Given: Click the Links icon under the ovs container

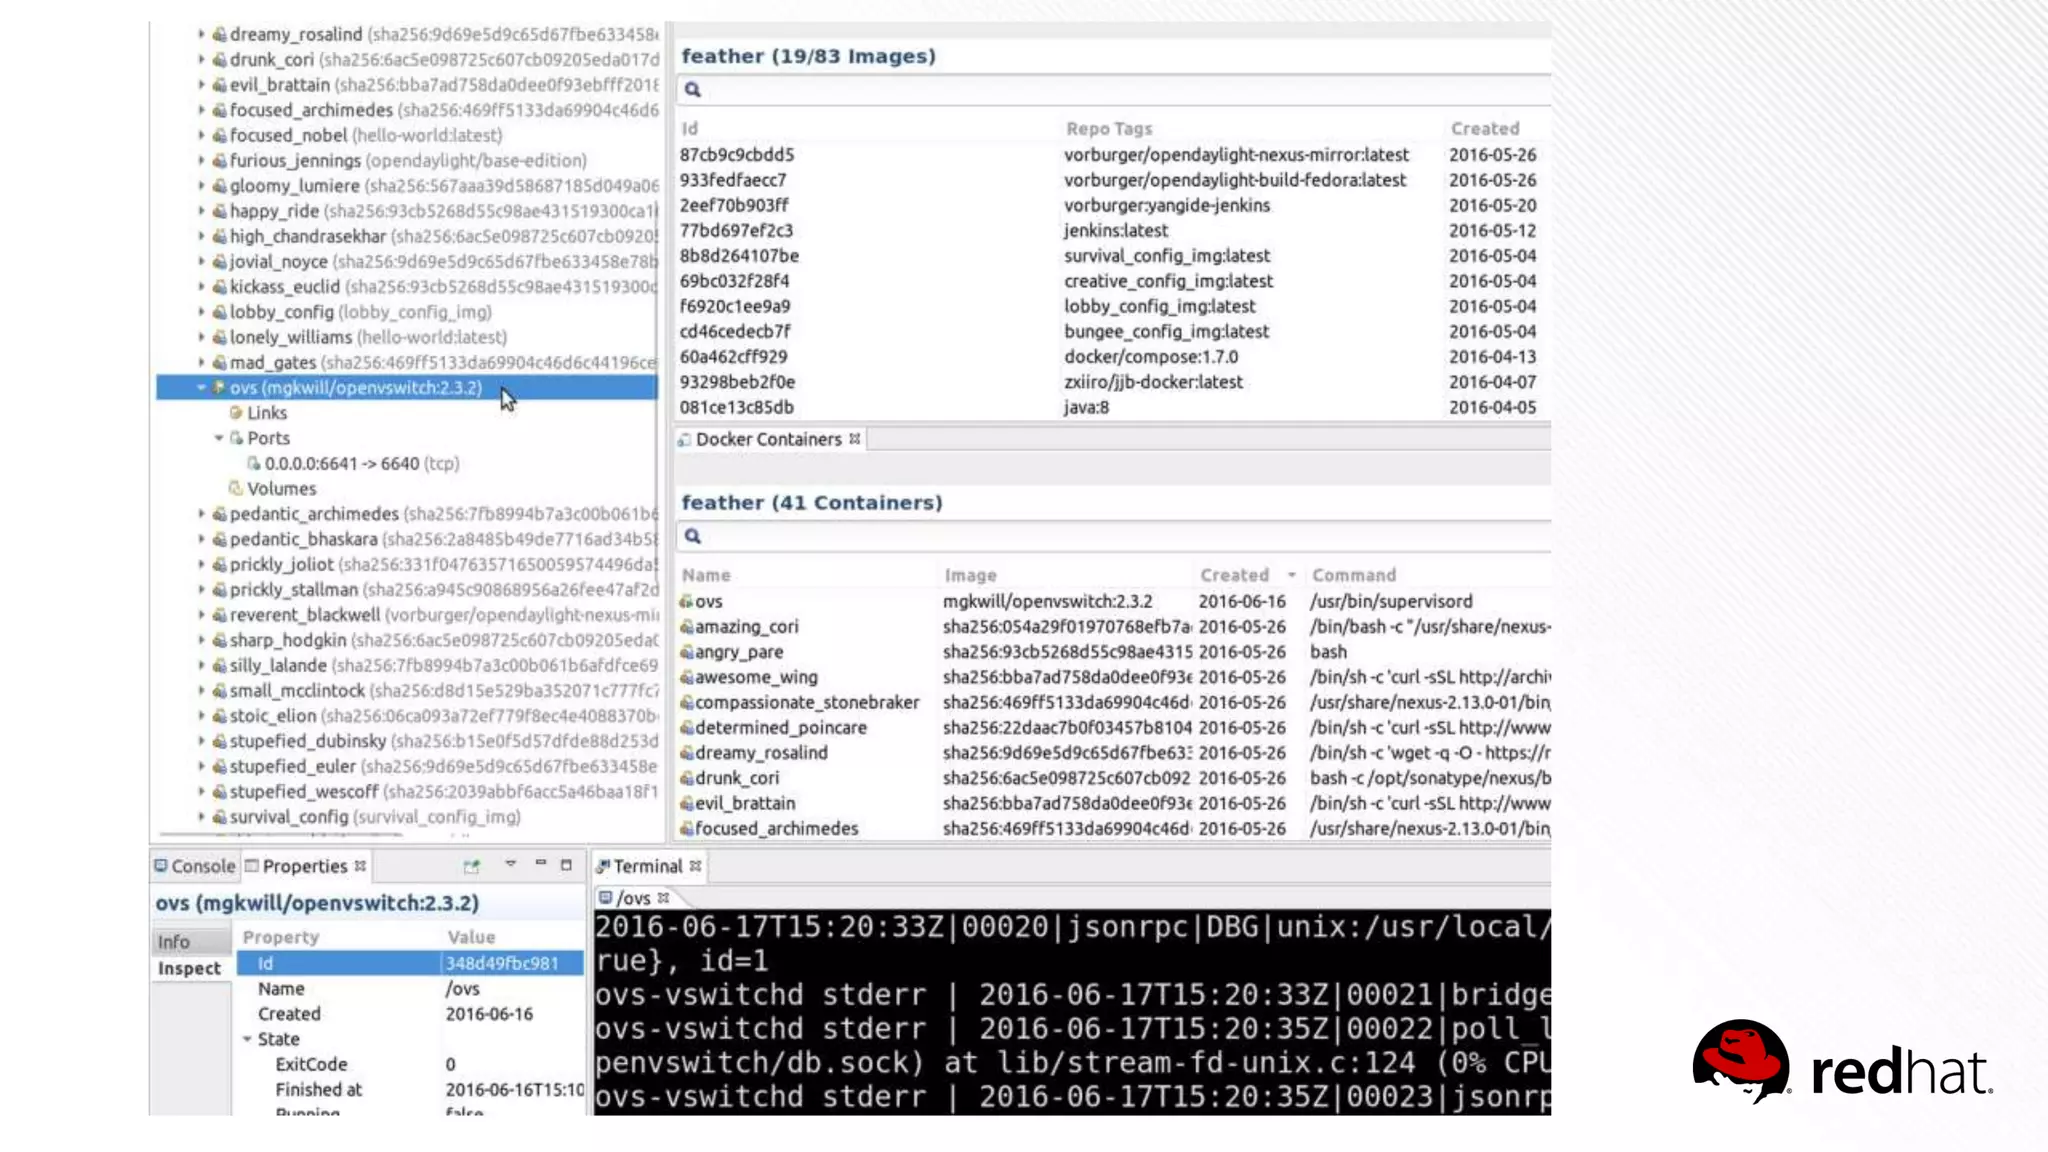Looking at the screenshot, I should point(236,413).
